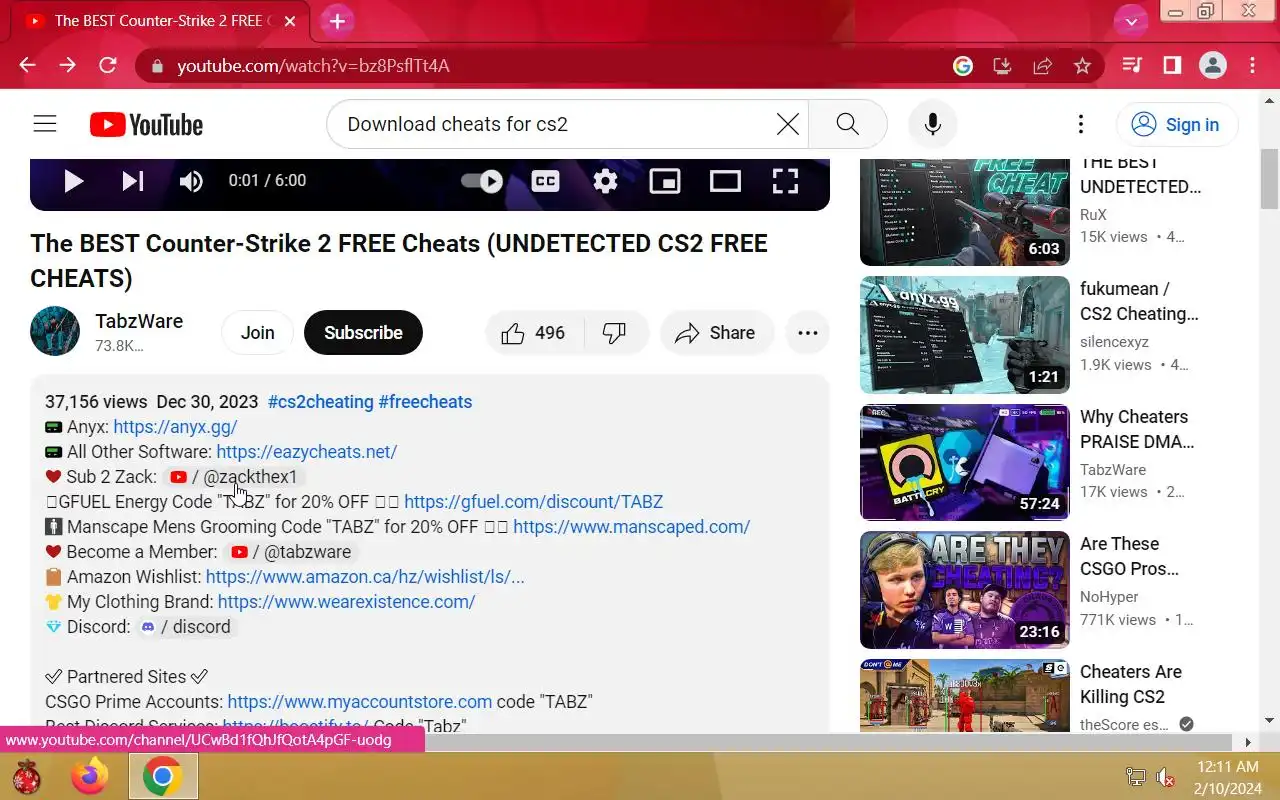Clear the search box with X icon

(788, 124)
